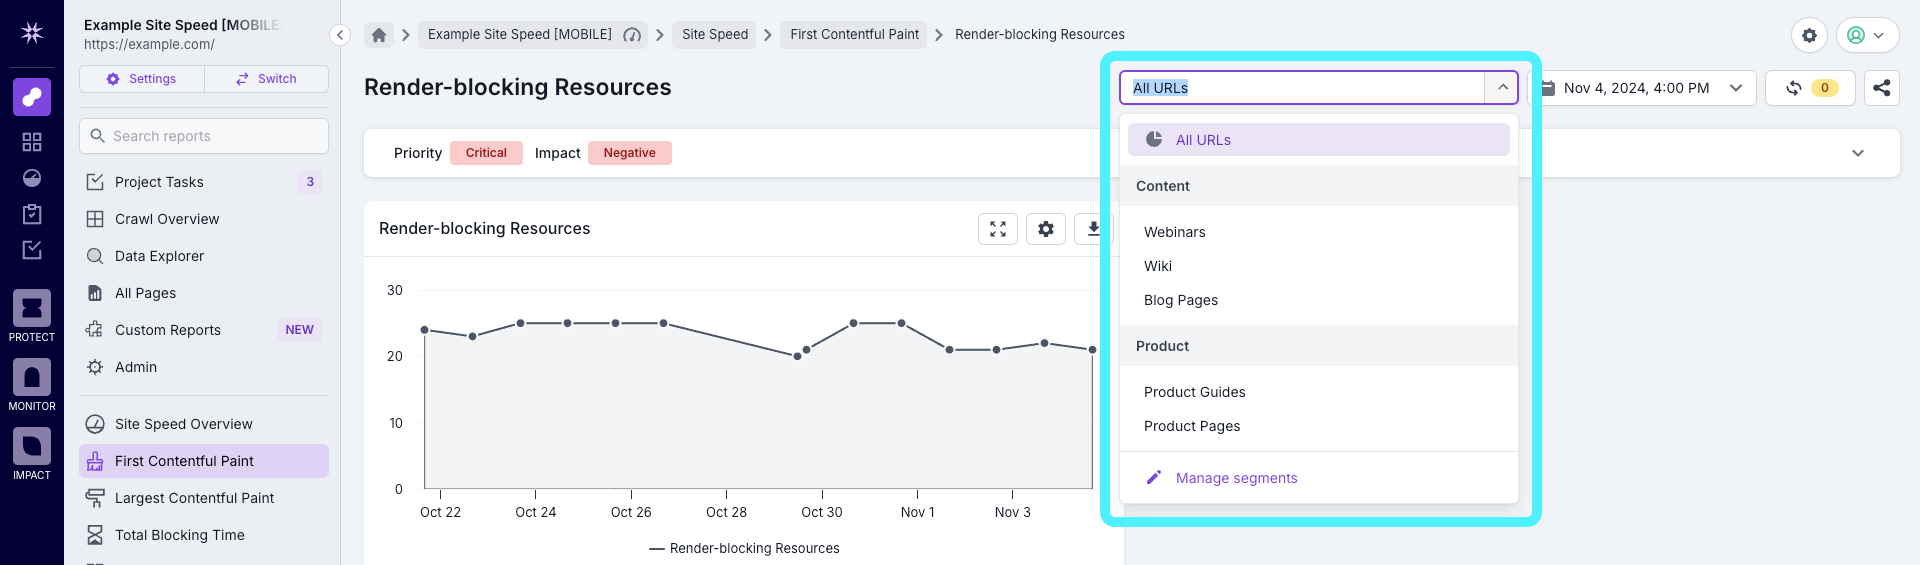The image size is (1920, 565).
Task: Click the Lumar star logo icon
Action: pos(32,33)
